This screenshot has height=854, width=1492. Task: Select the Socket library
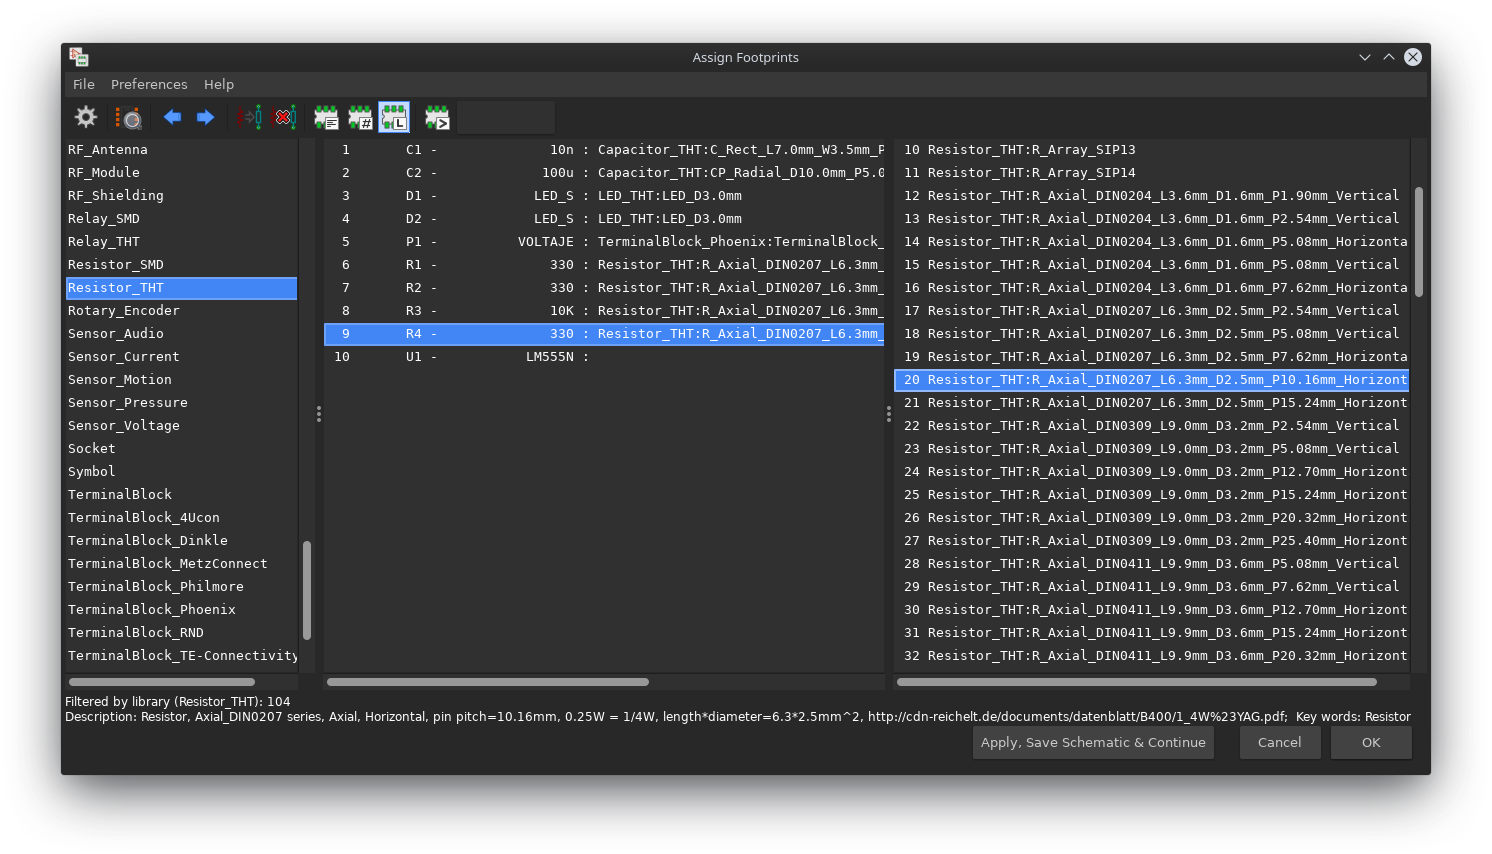click(181, 448)
